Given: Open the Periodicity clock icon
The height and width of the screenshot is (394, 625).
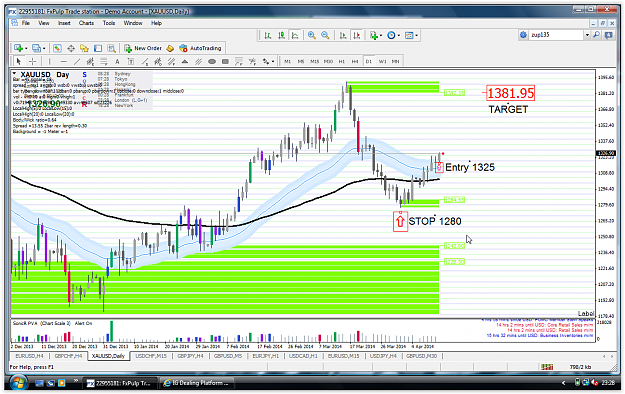Looking at the screenshot, I should 391,35.
